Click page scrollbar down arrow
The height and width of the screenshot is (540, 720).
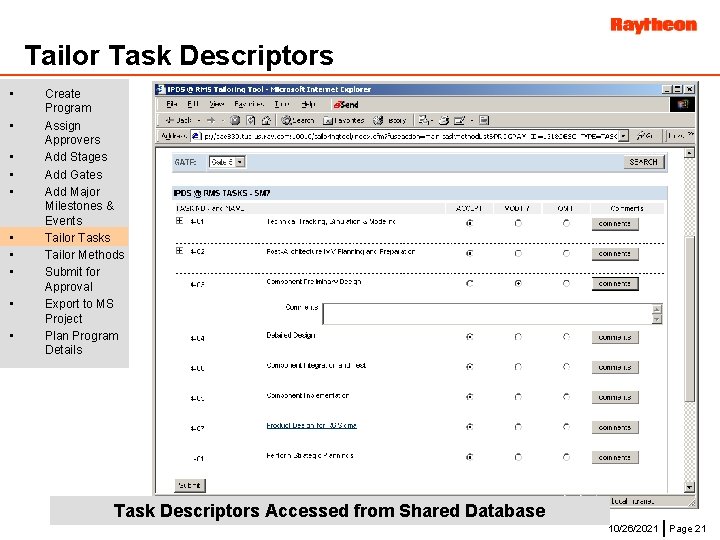(x=689, y=487)
